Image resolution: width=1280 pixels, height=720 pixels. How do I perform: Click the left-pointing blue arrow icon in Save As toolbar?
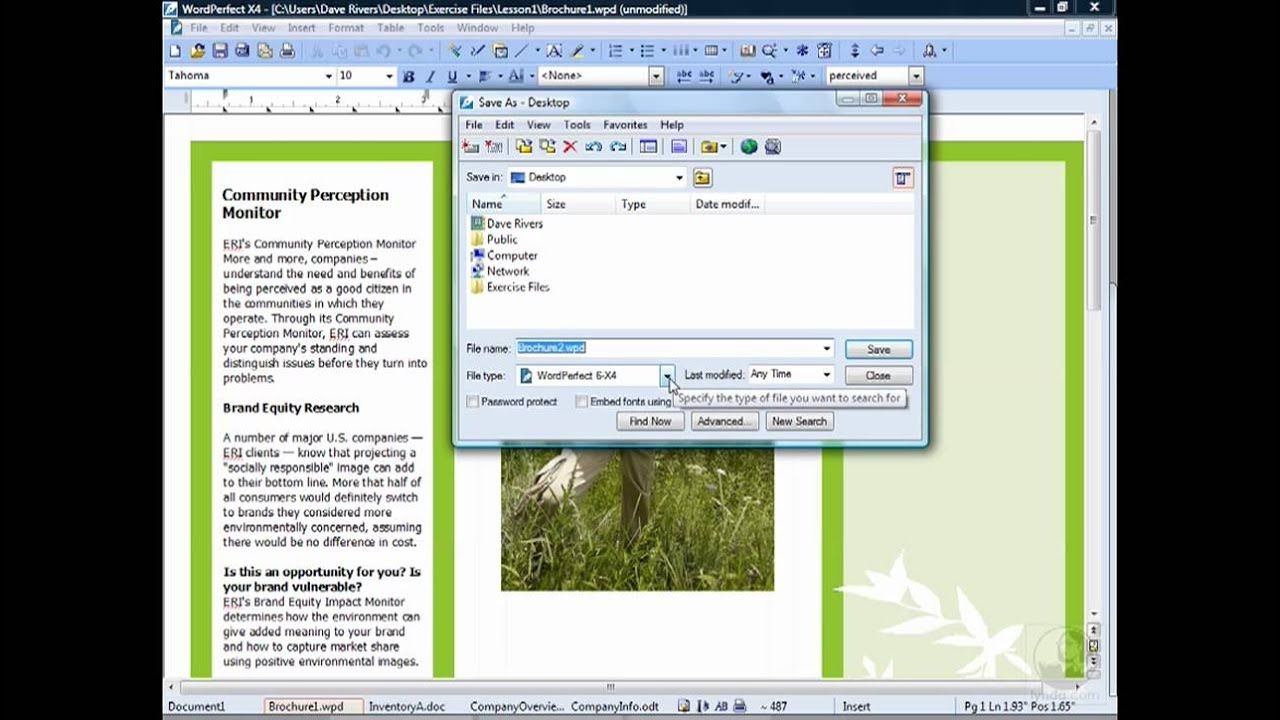(x=594, y=147)
